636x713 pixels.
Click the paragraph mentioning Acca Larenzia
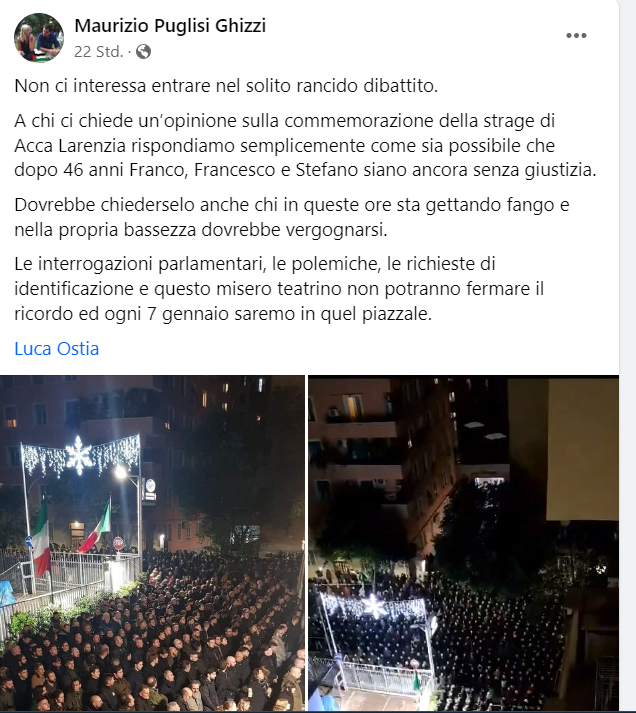[305, 146]
